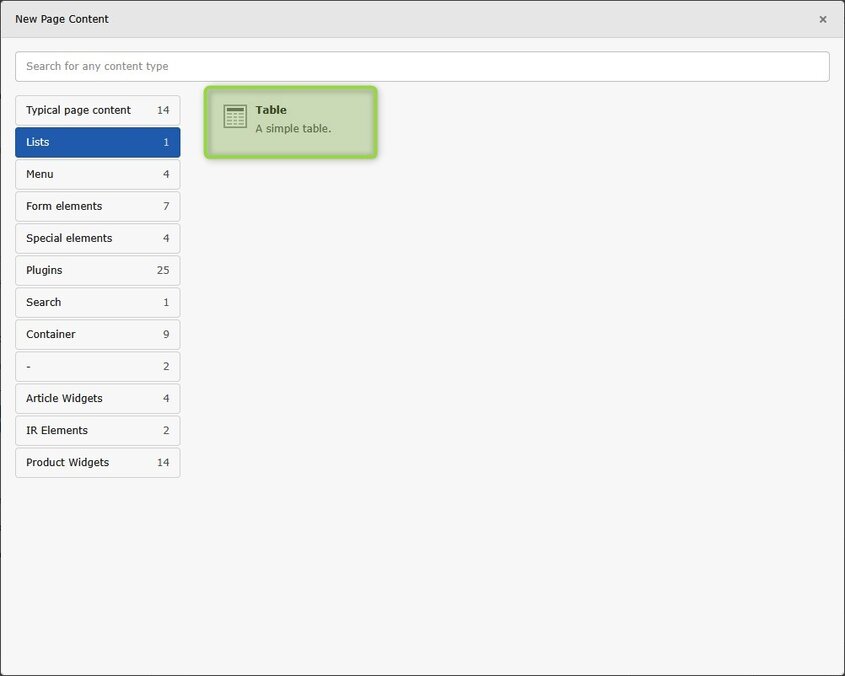Switch to the Plugins tab
The height and width of the screenshot is (676, 845).
[x=97, y=270]
